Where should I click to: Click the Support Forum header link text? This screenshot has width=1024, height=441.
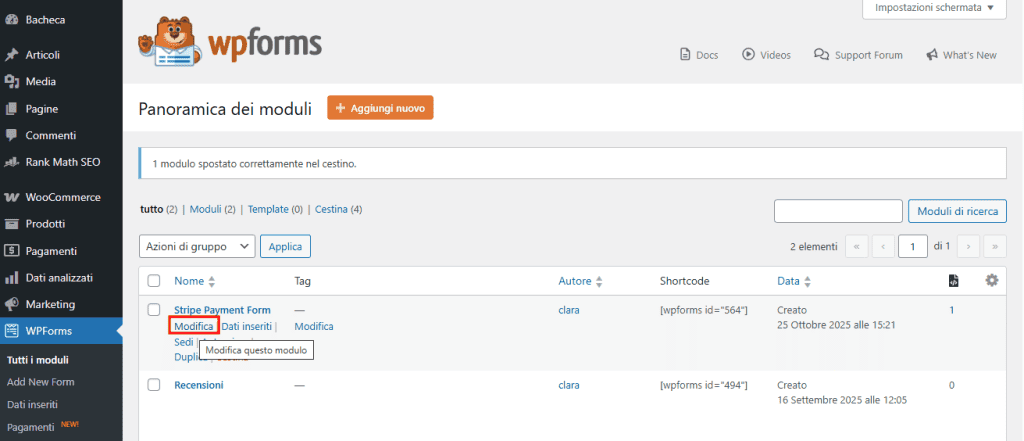[x=869, y=55]
